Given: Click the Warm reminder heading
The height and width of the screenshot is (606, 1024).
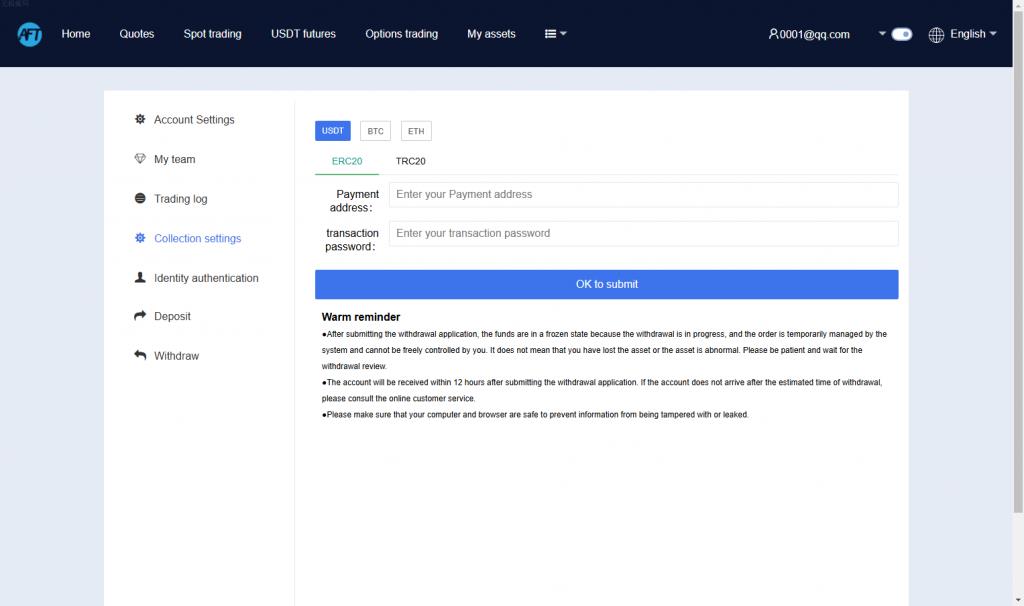Looking at the screenshot, I should tap(360, 317).
